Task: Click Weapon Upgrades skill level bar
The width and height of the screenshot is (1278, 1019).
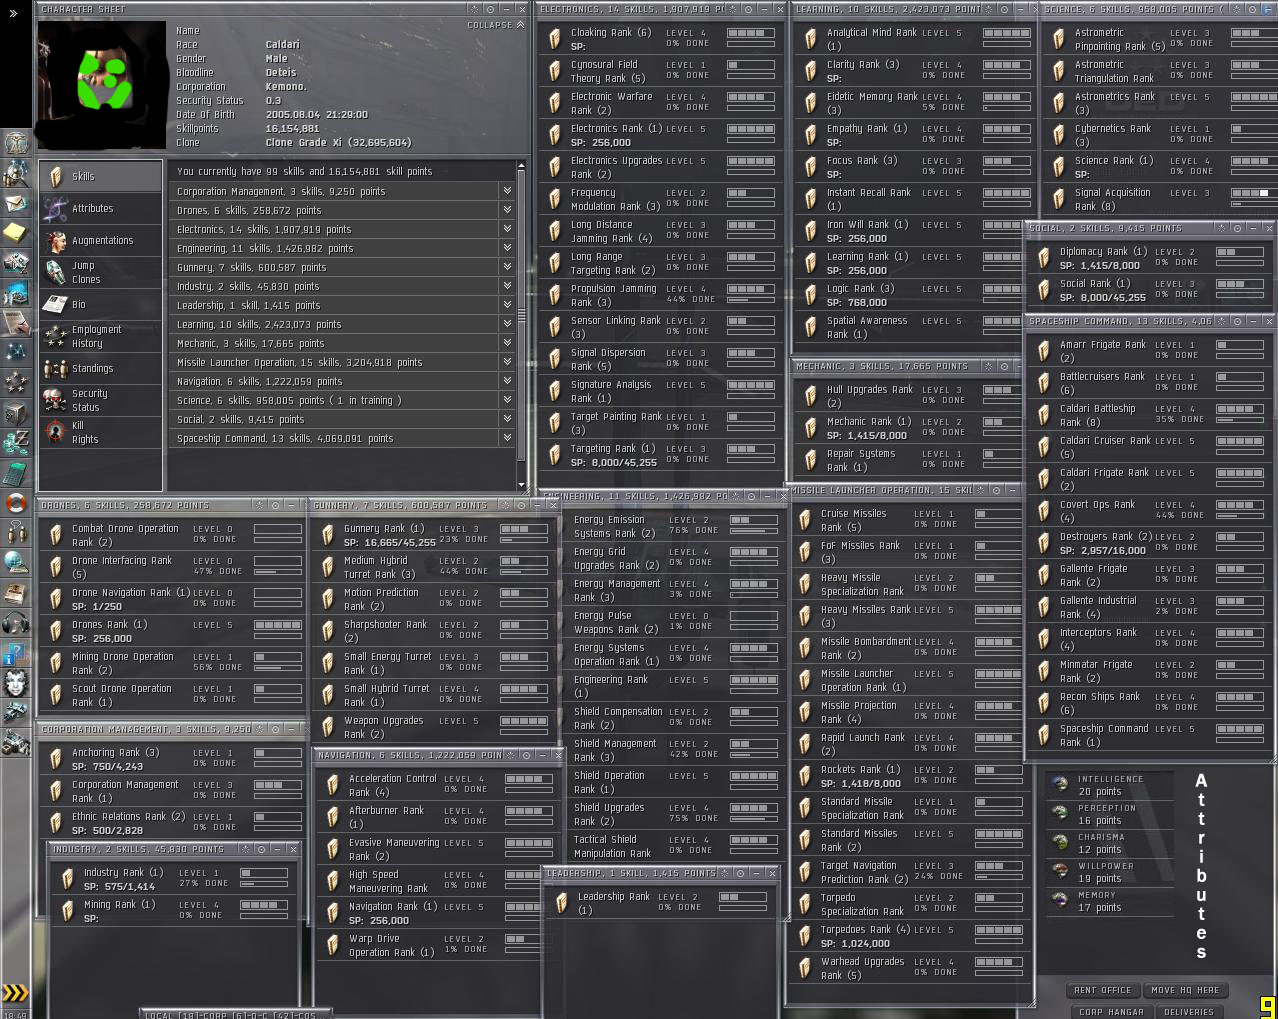Action: click(x=523, y=721)
